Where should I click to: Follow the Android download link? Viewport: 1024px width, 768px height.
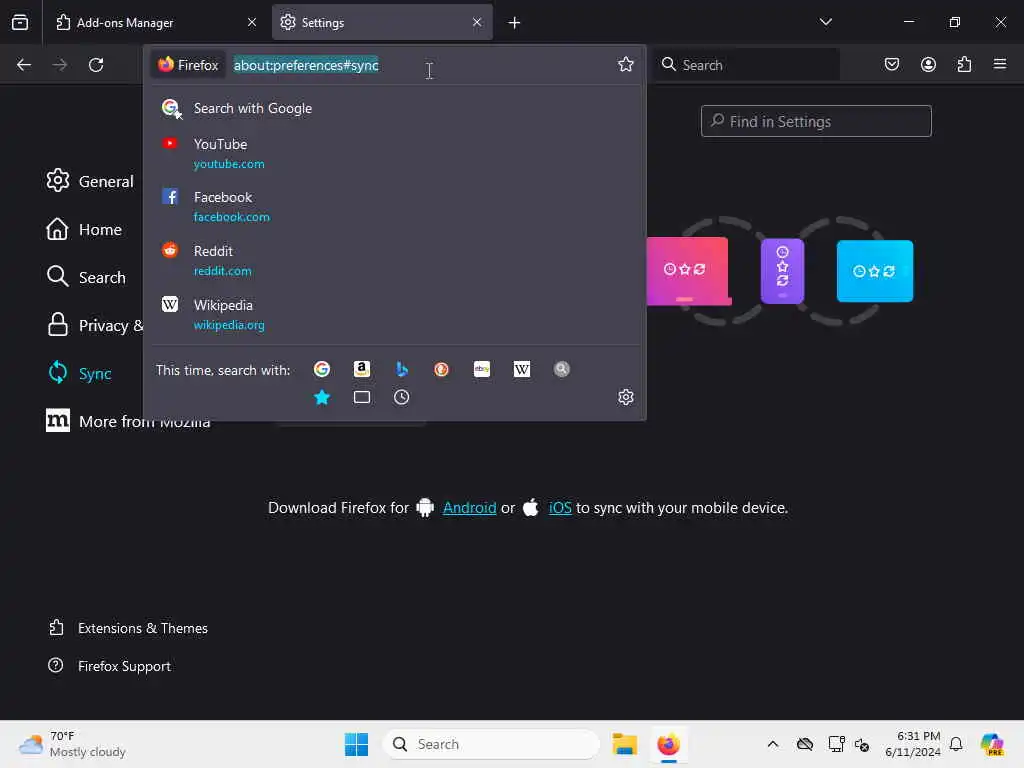tap(470, 507)
